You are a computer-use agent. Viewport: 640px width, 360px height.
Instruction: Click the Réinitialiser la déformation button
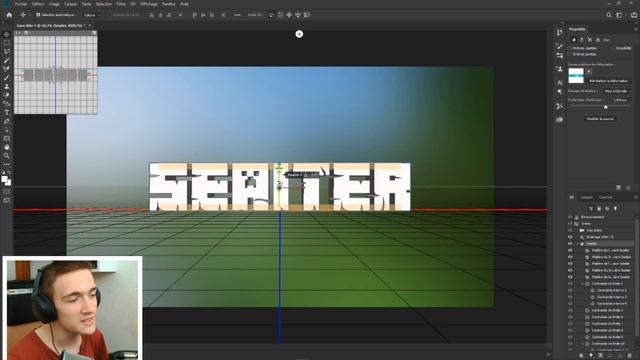tap(609, 81)
